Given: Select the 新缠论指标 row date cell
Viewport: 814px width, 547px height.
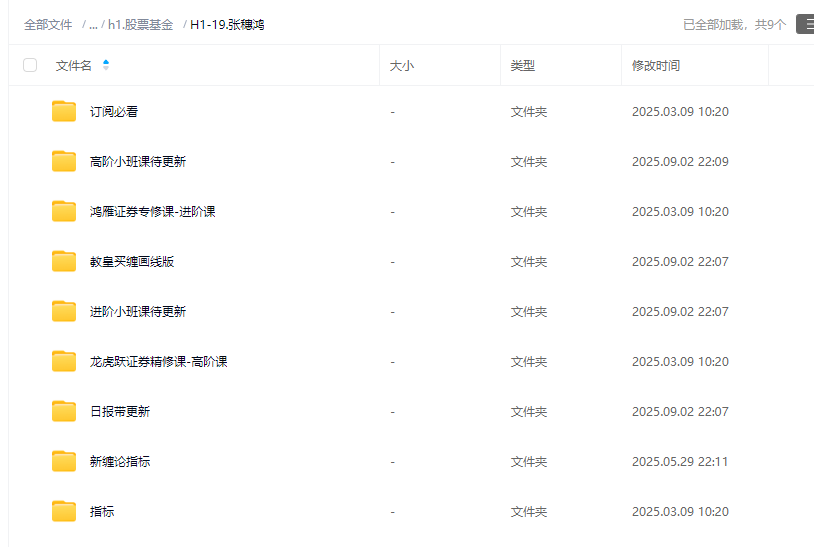Looking at the screenshot, I should (x=679, y=462).
